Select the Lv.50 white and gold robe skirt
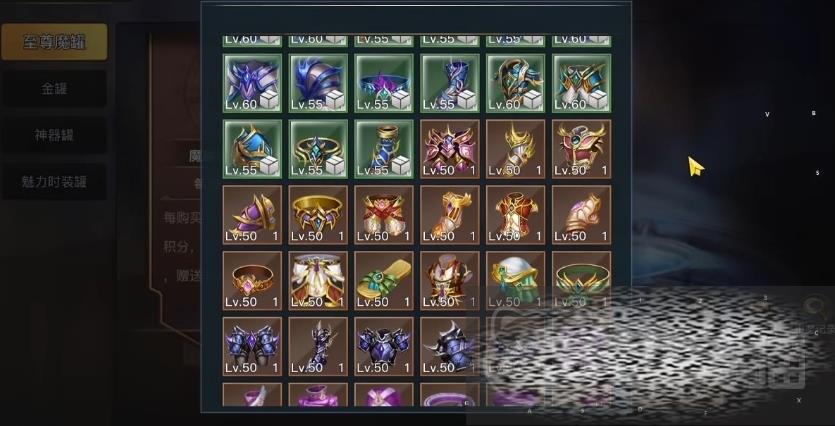The height and width of the screenshot is (426, 835). pyautogui.click(x=318, y=281)
